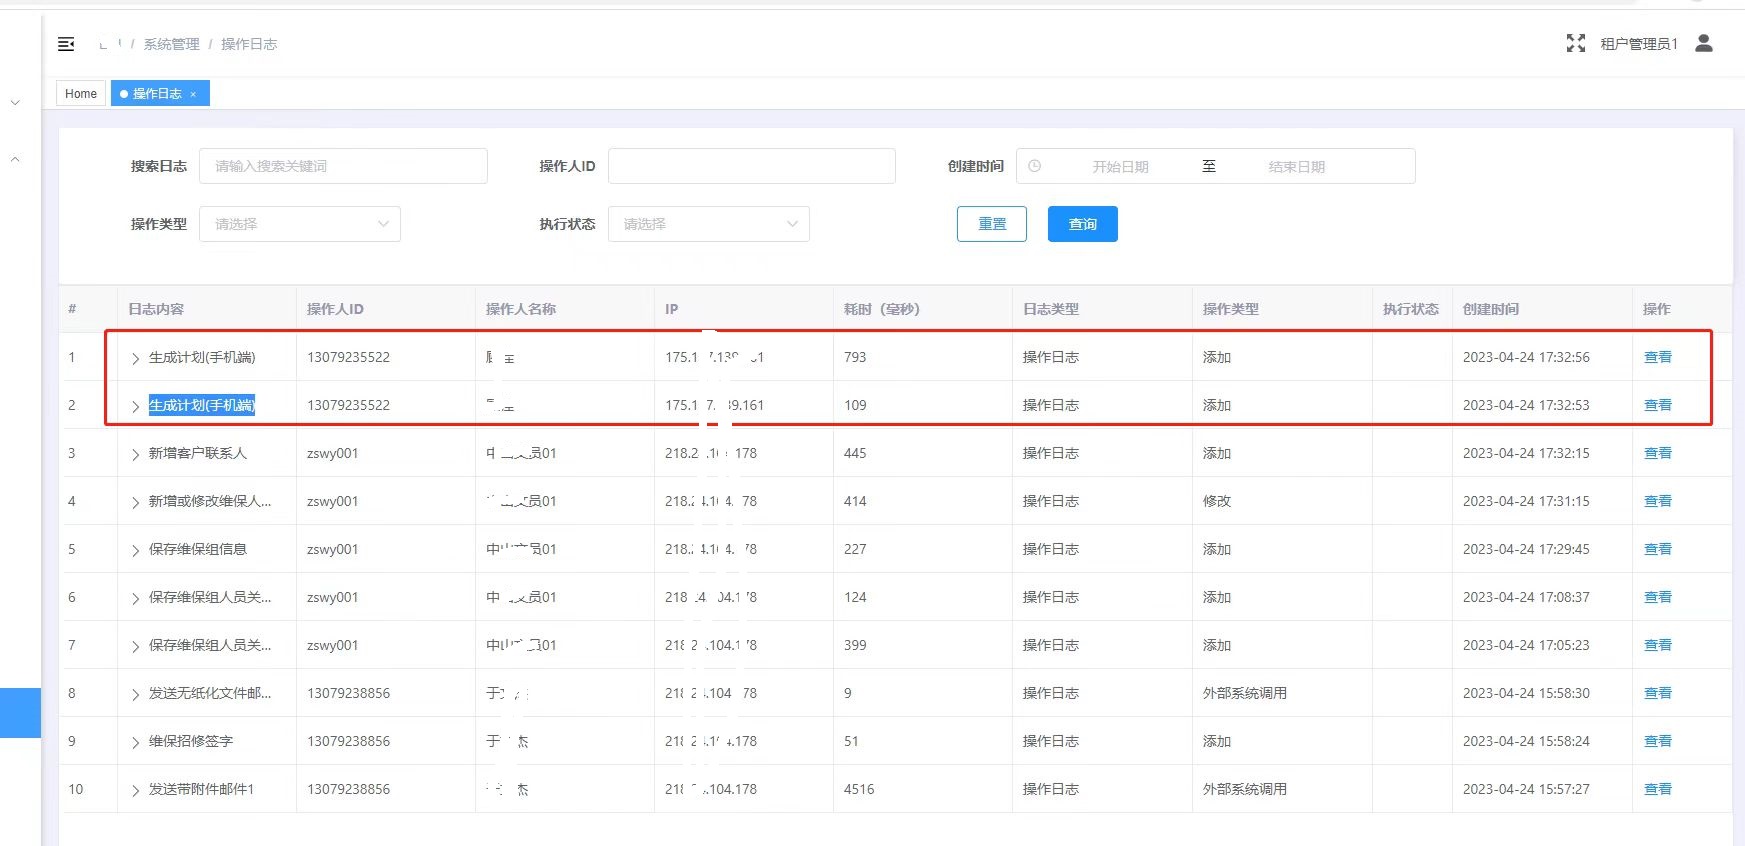Click 13079238856 in row 10

(348, 789)
